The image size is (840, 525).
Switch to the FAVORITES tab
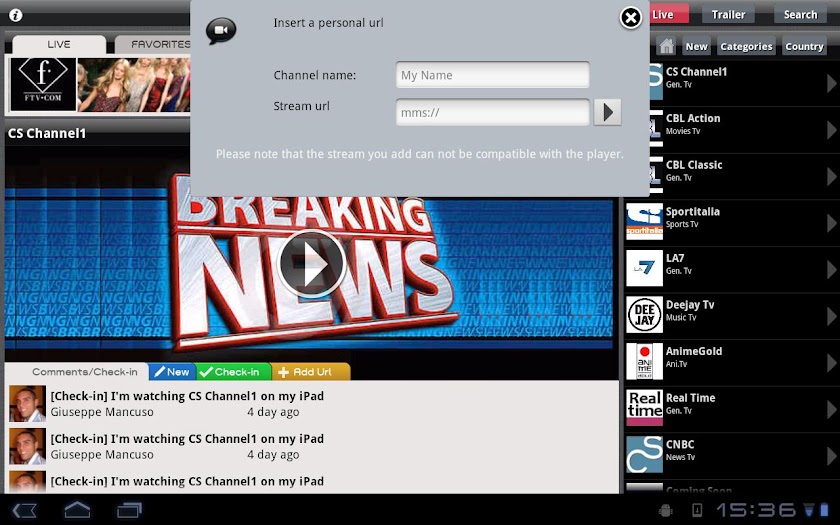154,44
